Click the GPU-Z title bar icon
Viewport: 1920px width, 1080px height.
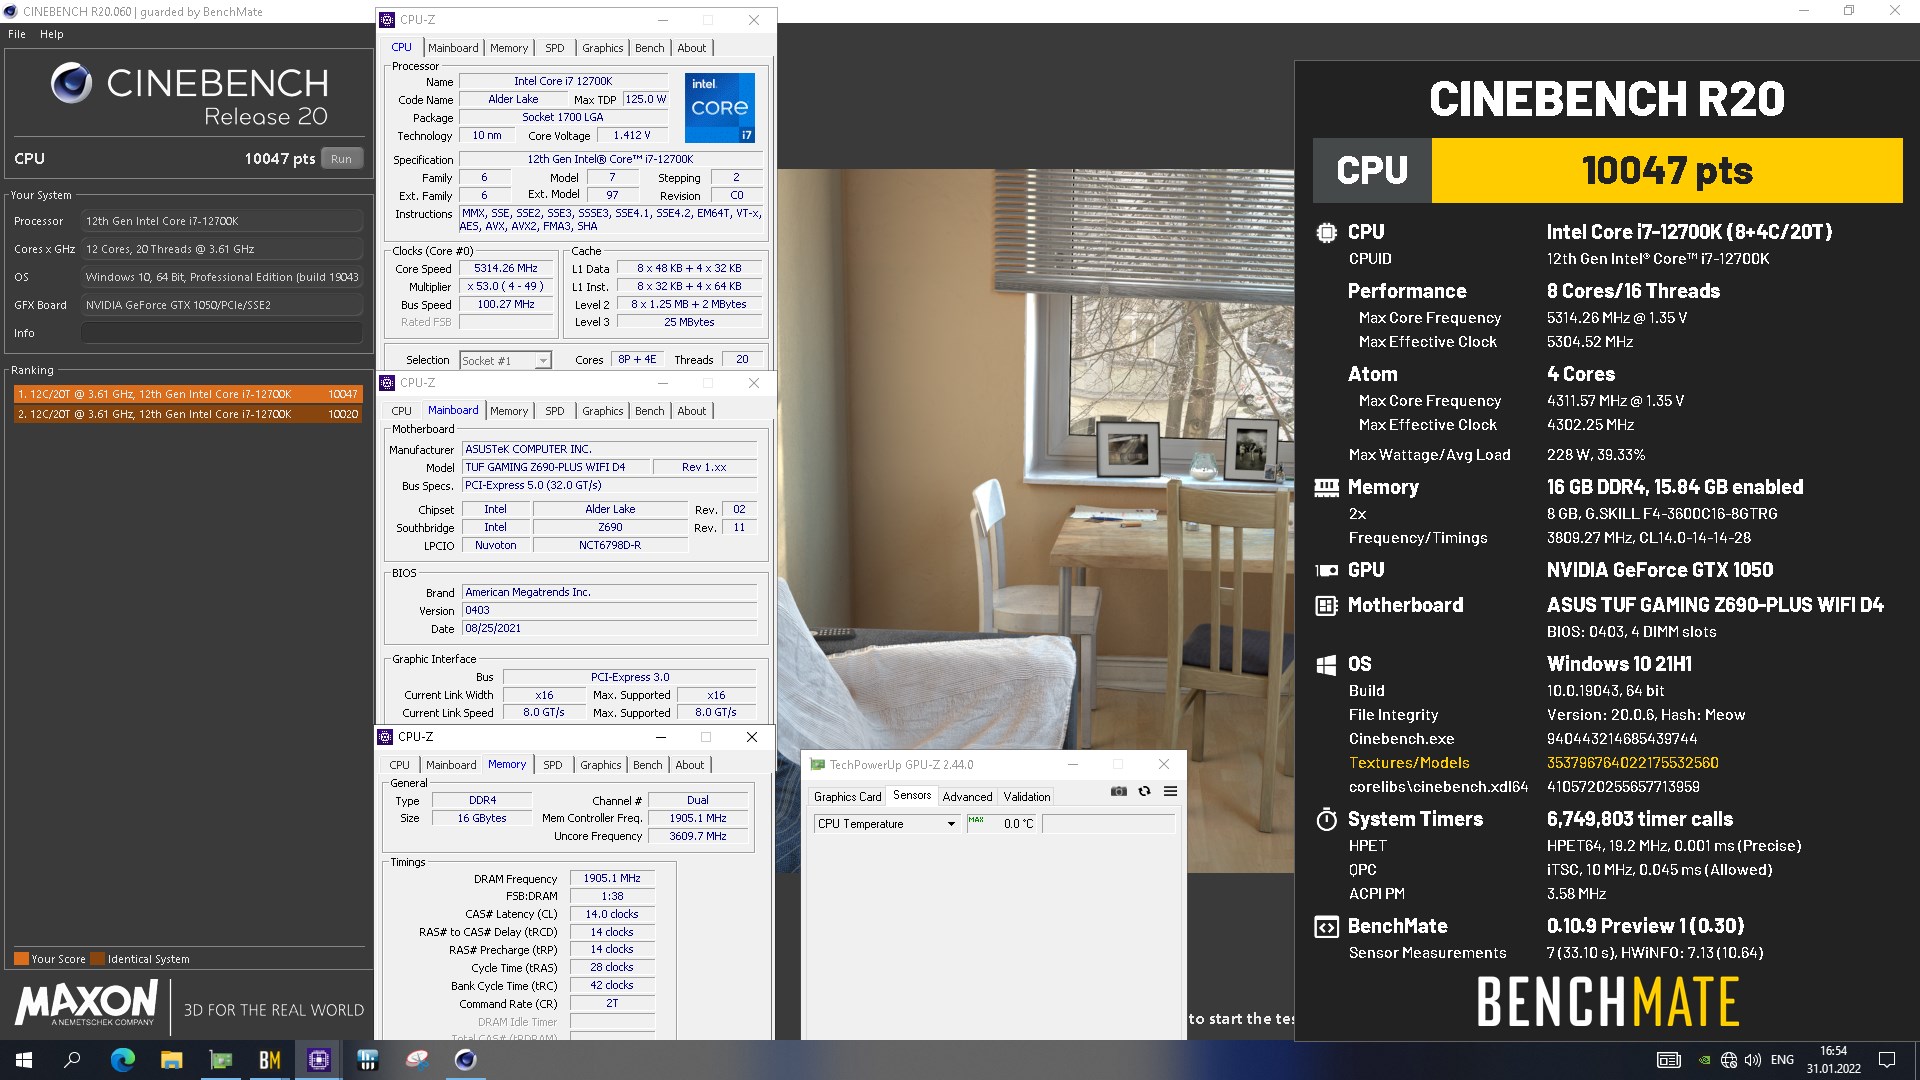point(817,765)
